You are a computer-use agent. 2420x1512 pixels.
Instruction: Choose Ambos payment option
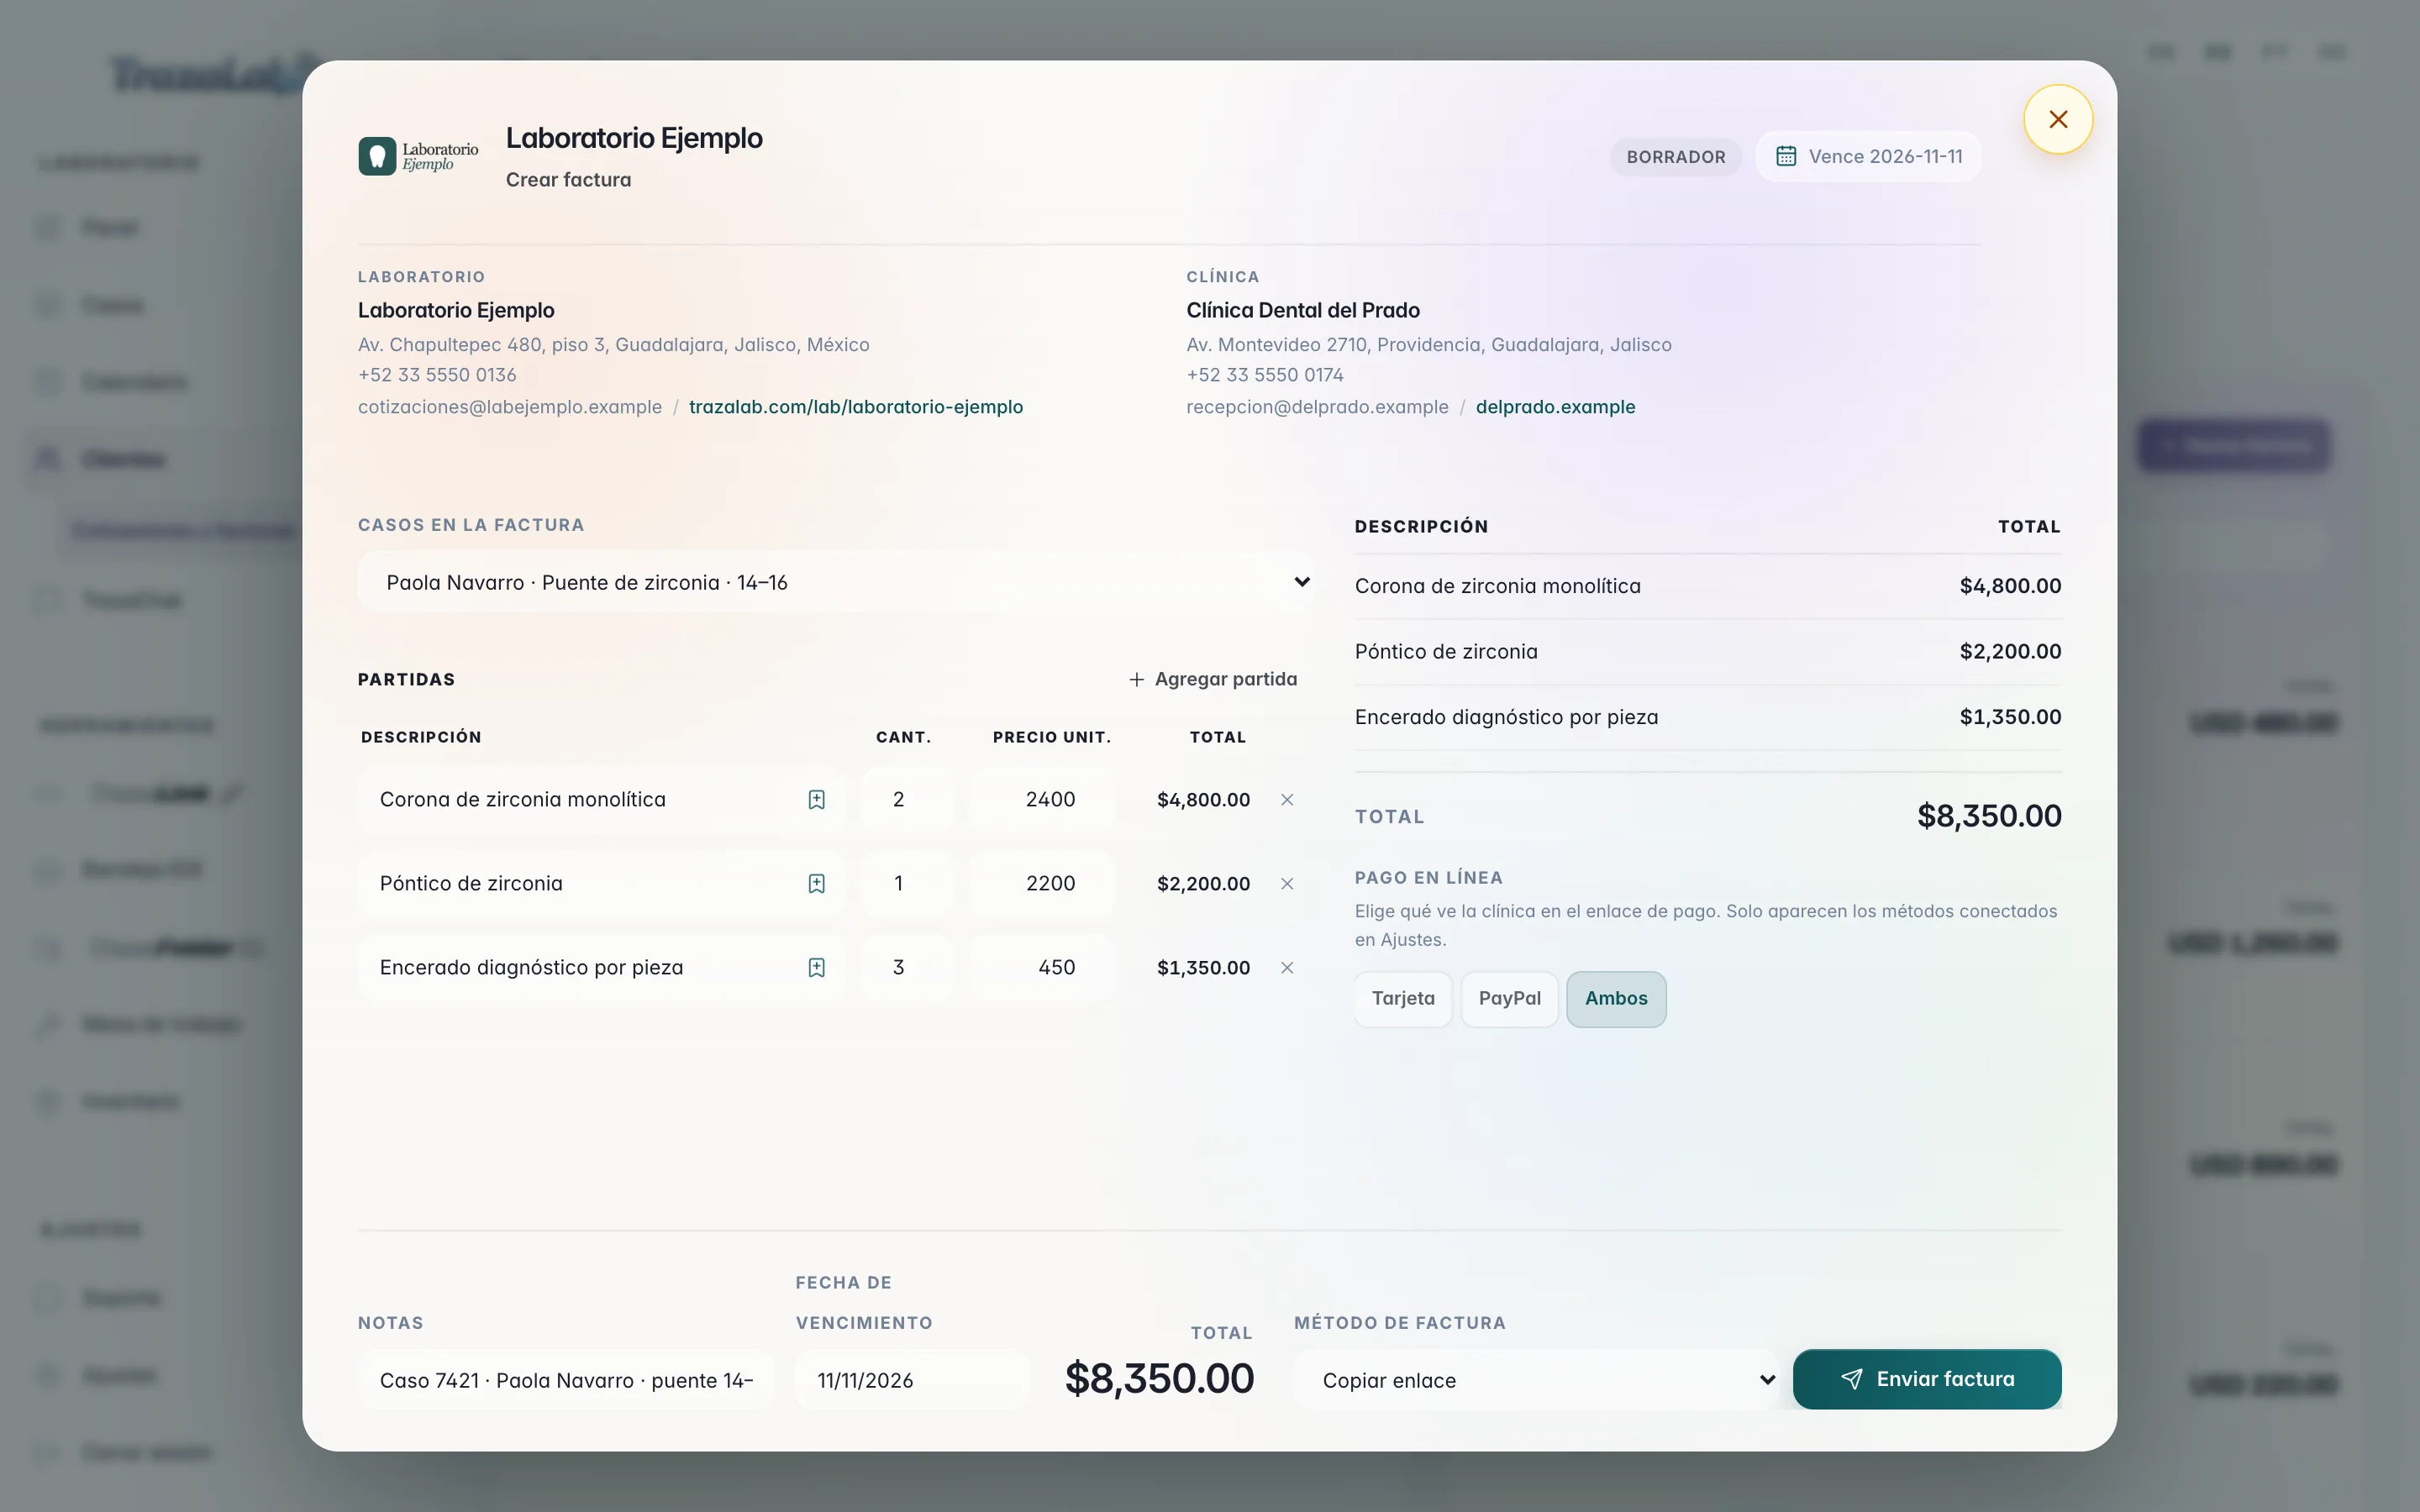1615,998
